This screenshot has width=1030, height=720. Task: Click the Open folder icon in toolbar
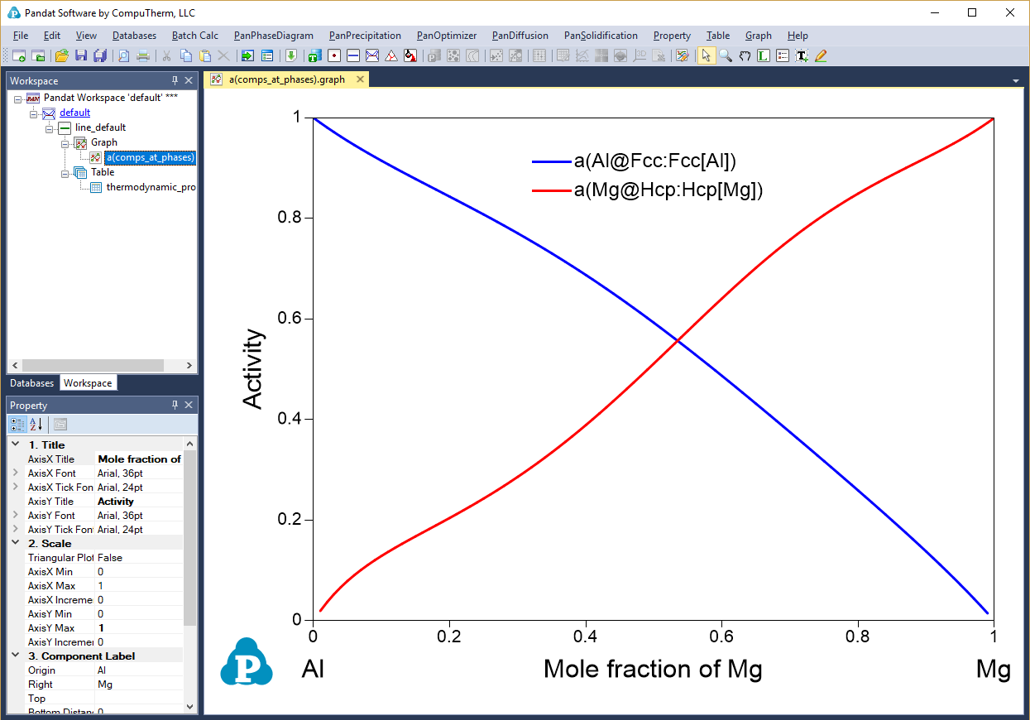[x=62, y=56]
